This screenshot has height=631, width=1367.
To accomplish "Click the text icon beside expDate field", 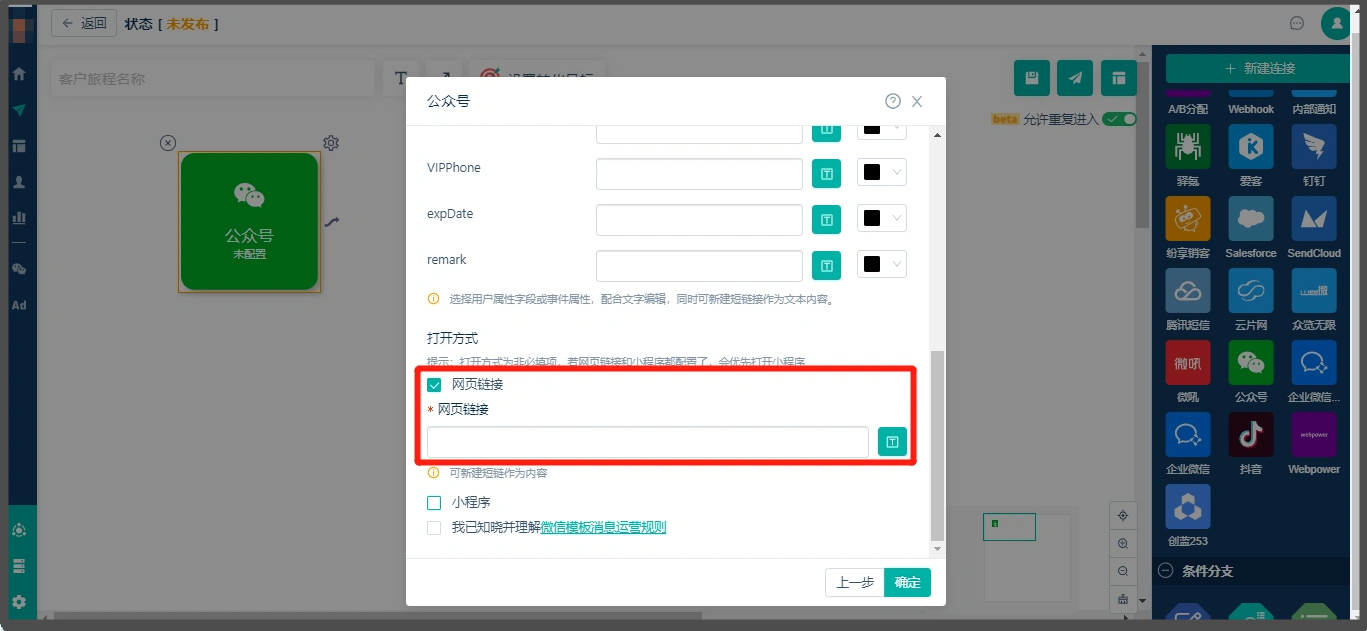I will 826,219.
